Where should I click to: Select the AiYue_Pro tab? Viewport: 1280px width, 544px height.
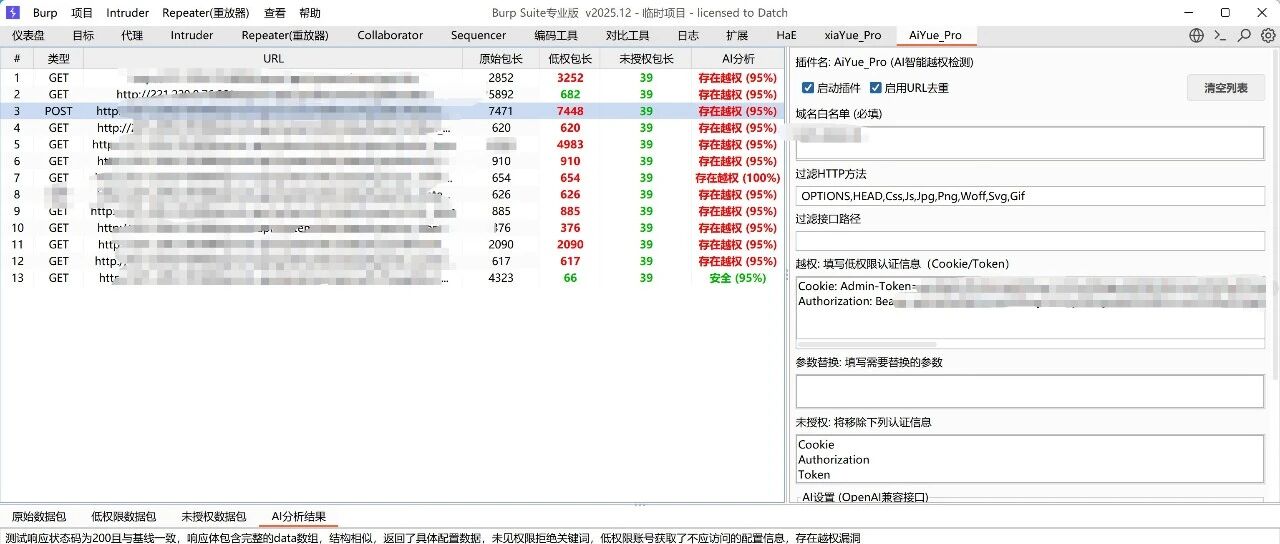936,35
